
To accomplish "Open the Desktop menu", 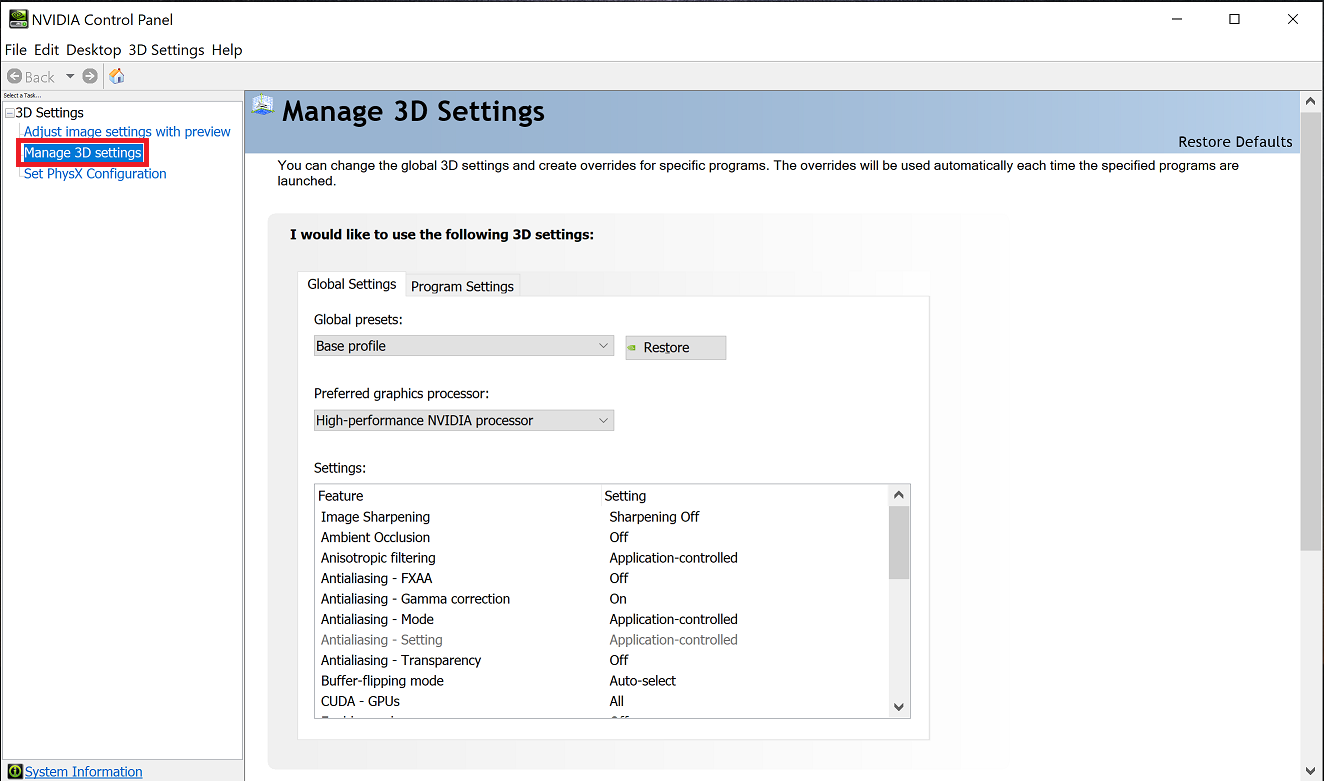I will pyautogui.click(x=93, y=50).
